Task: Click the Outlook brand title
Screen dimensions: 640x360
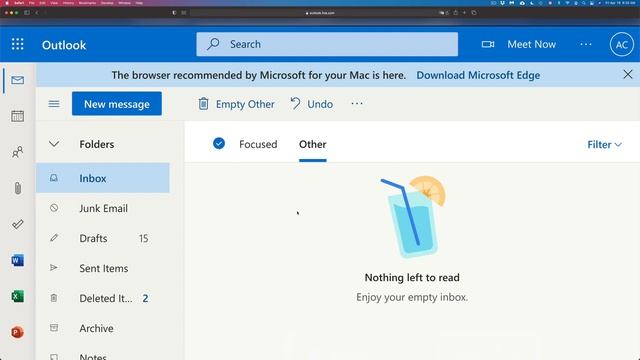Action: [x=64, y=45]
